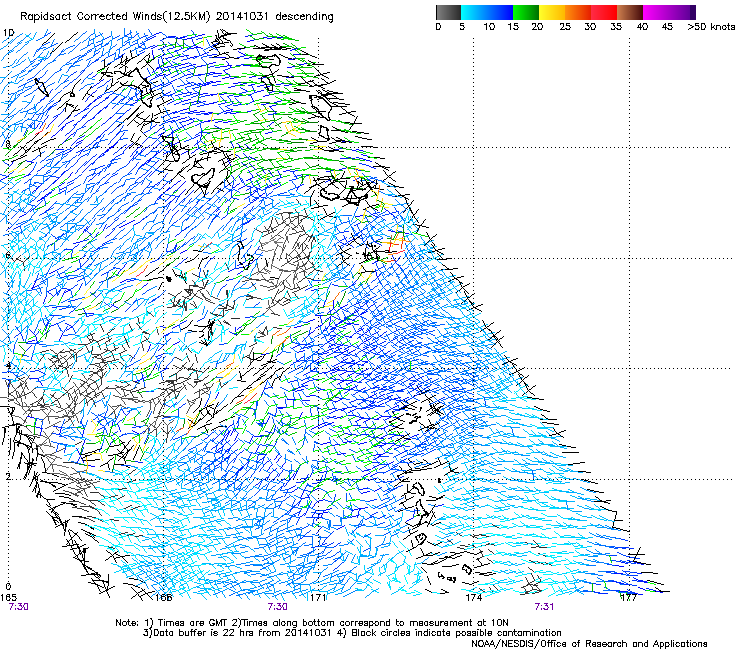Select the brown 35-40 knots legend segment
This screenshot has width=740, height=650.
click(630, 12)
